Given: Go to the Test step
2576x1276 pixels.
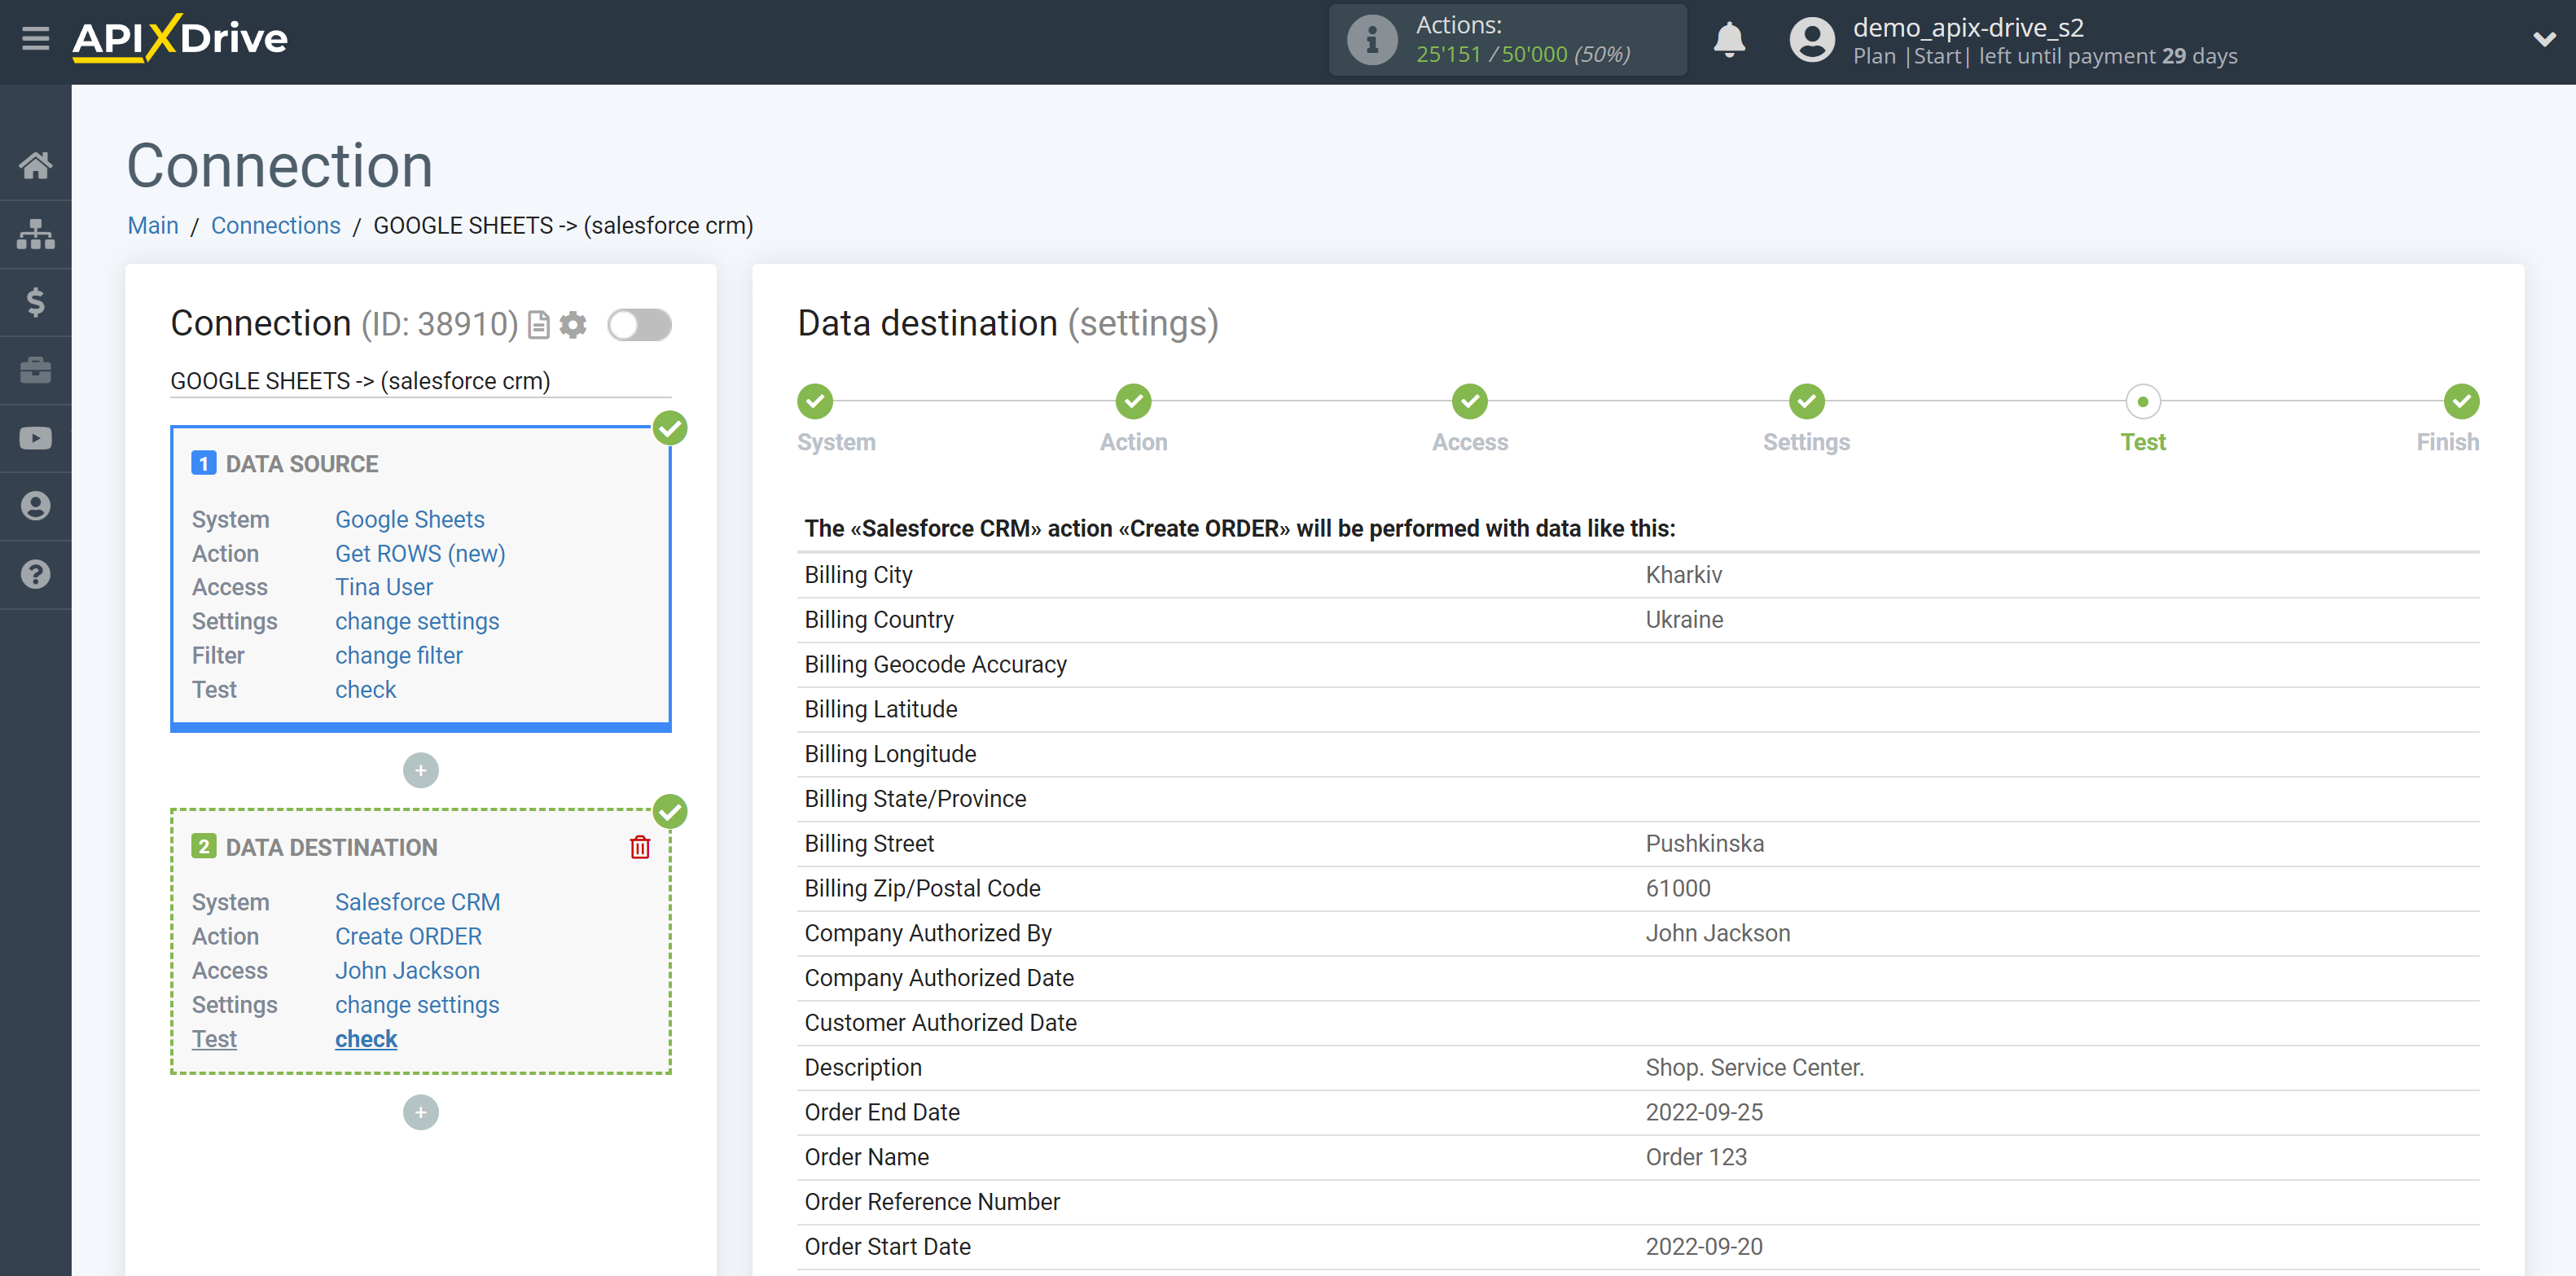Looking at the screenshot, I should (x=2143, y=402).
